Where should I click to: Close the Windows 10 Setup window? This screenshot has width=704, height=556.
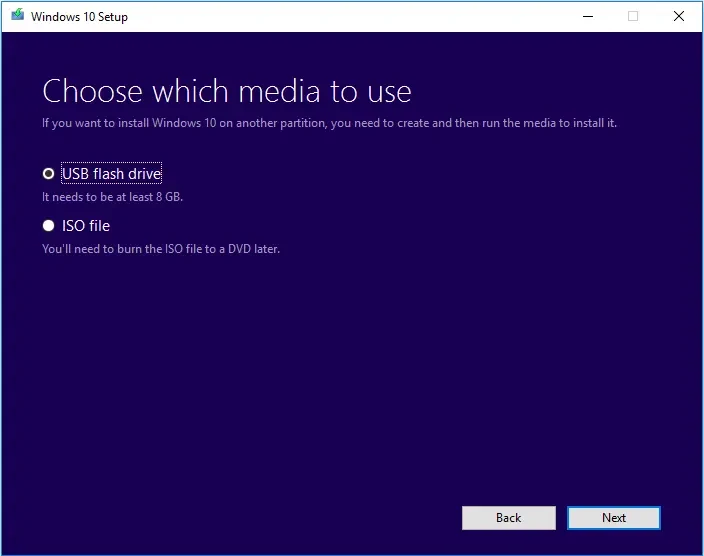pos(679,16)
